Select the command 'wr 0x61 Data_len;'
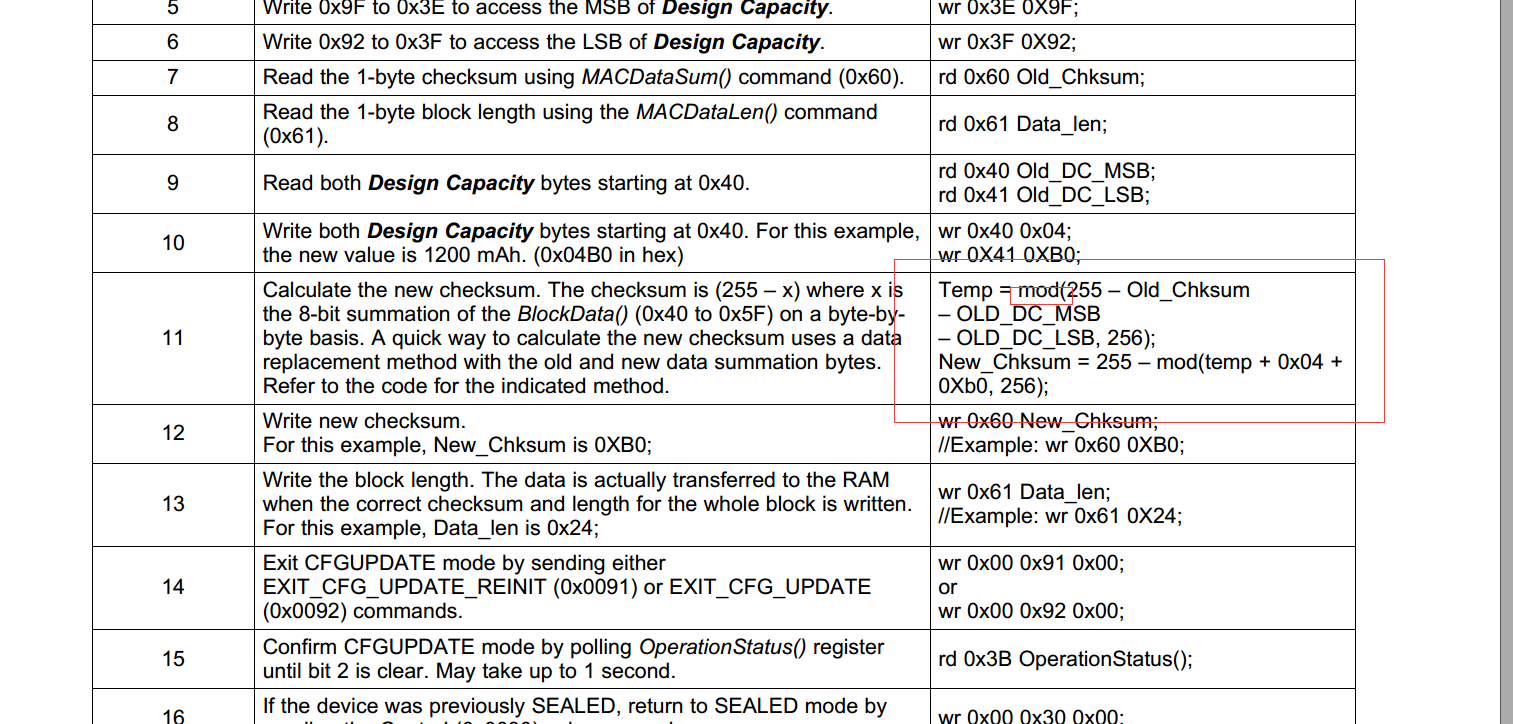This screenshot has width=1513, height=724. [1025, 492]
